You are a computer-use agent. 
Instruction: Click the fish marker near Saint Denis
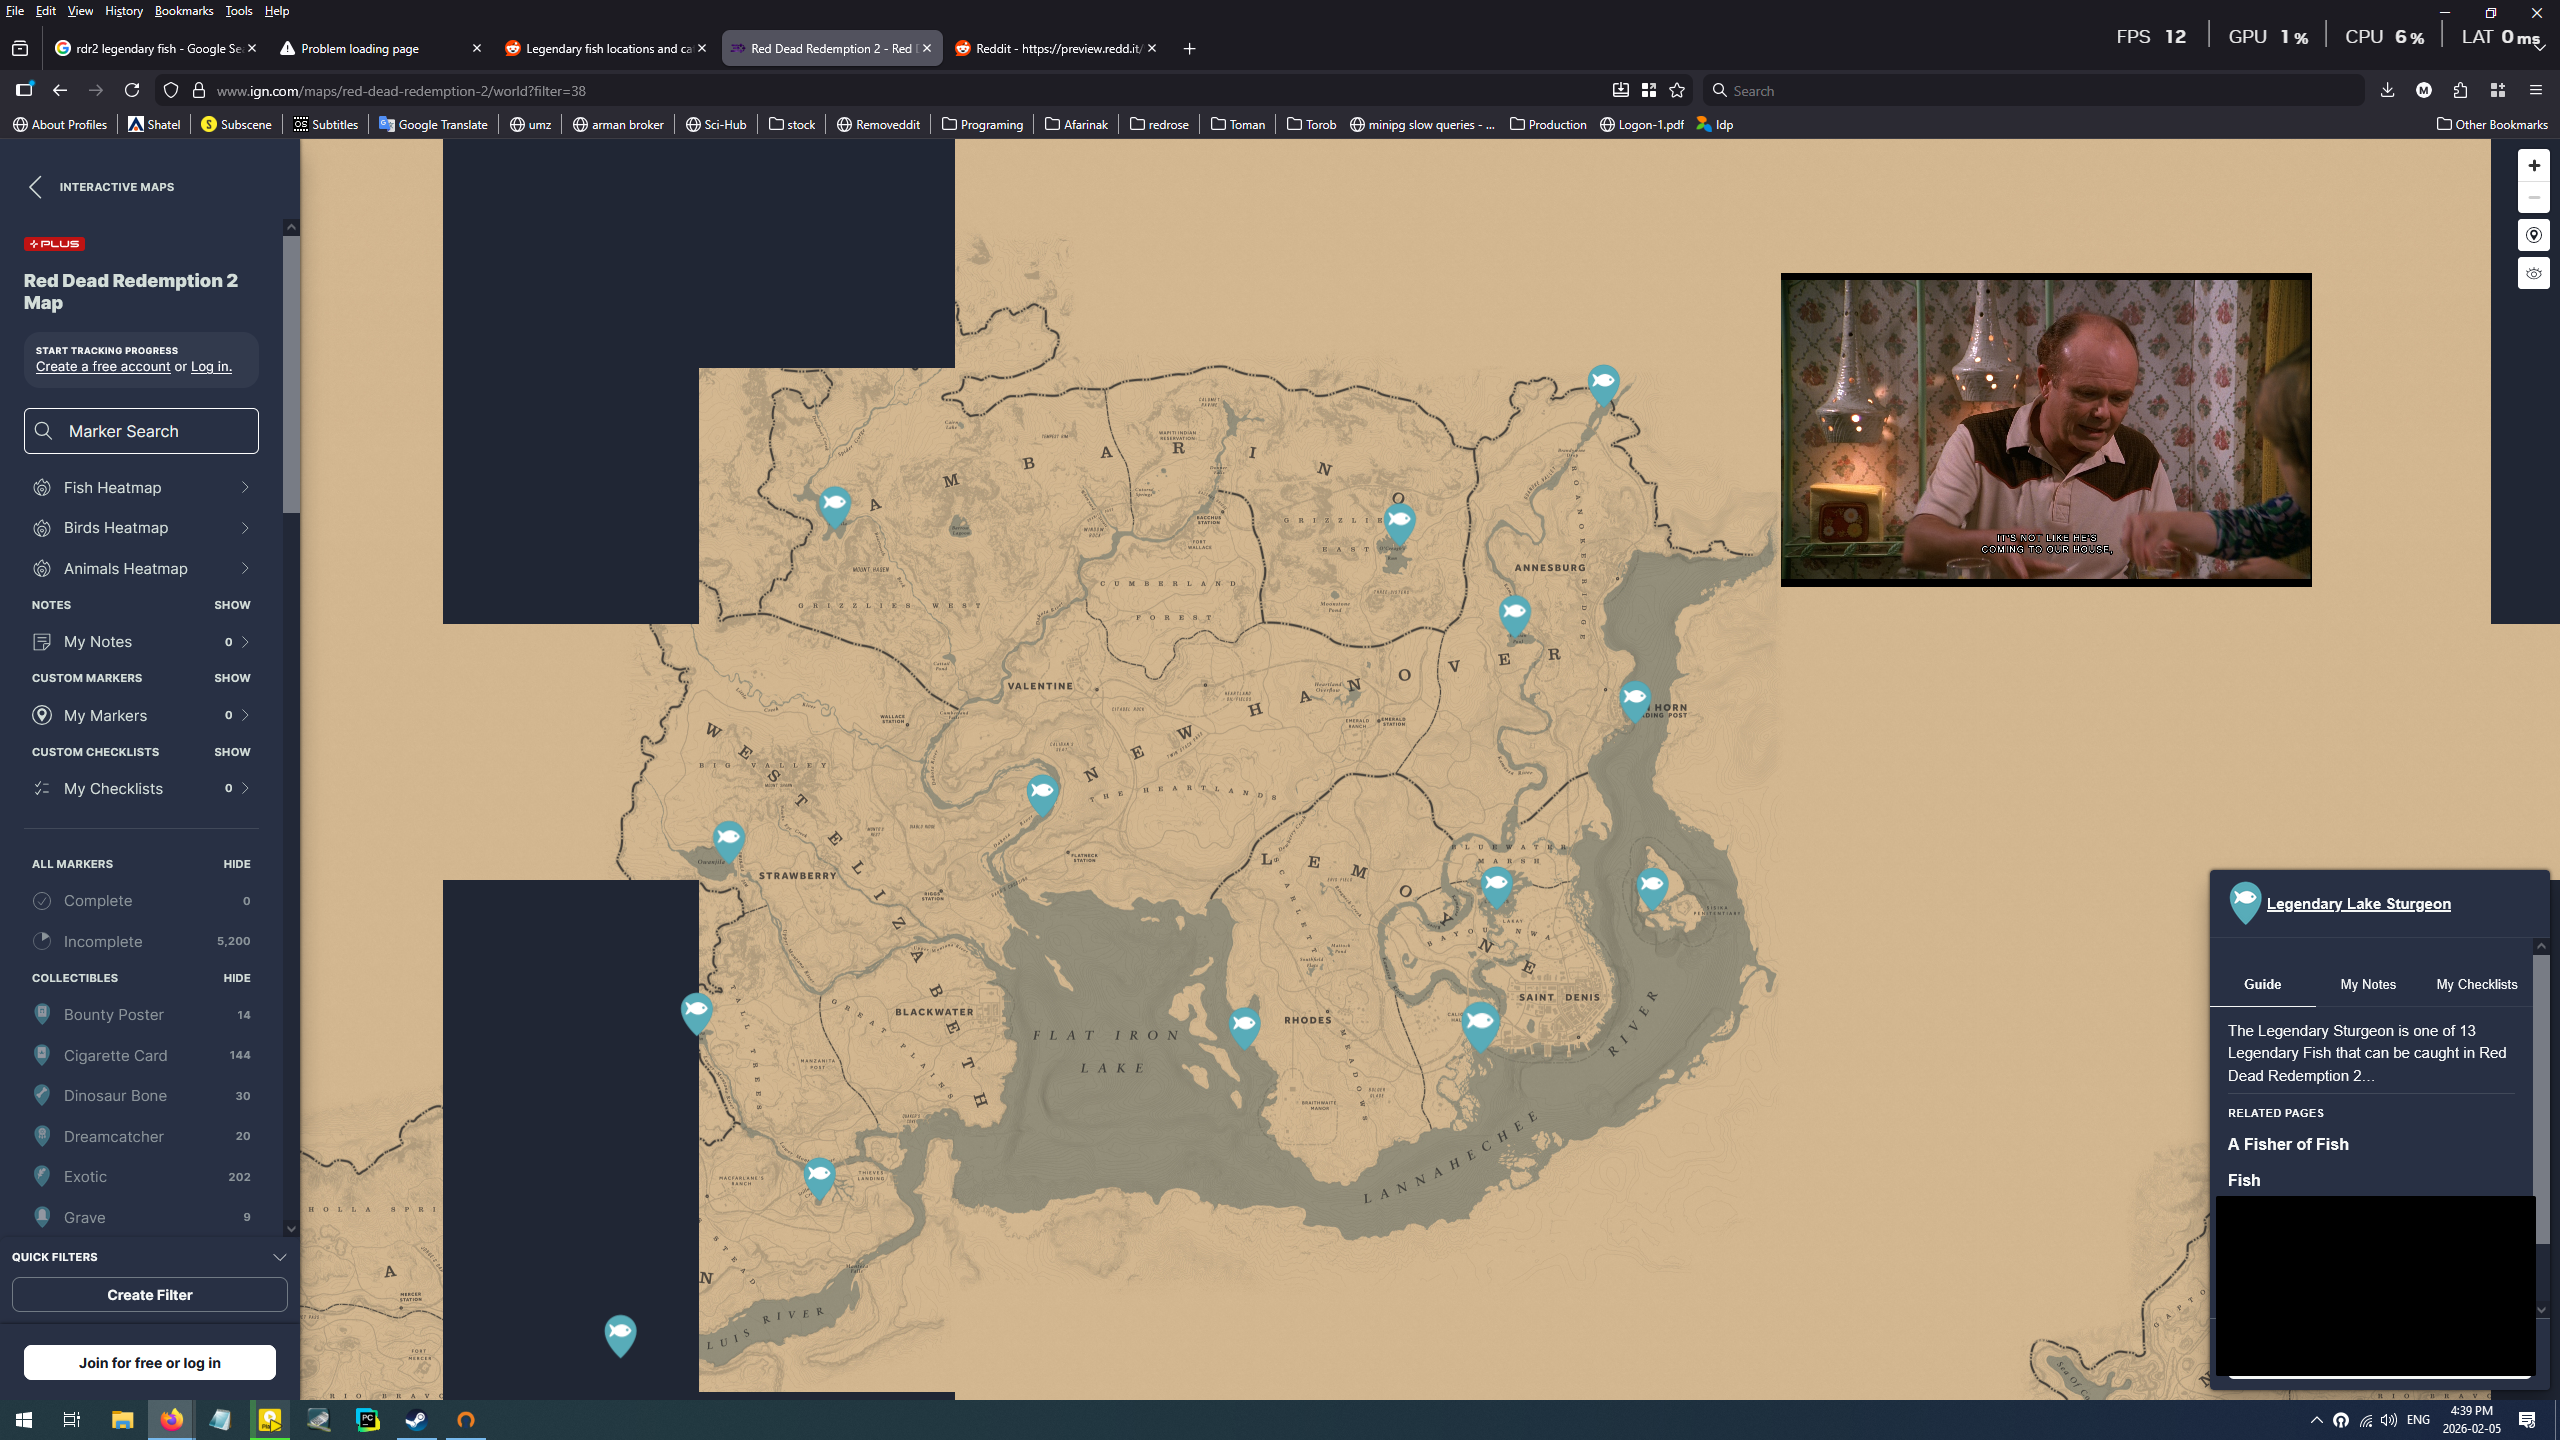point(1480,1026)
